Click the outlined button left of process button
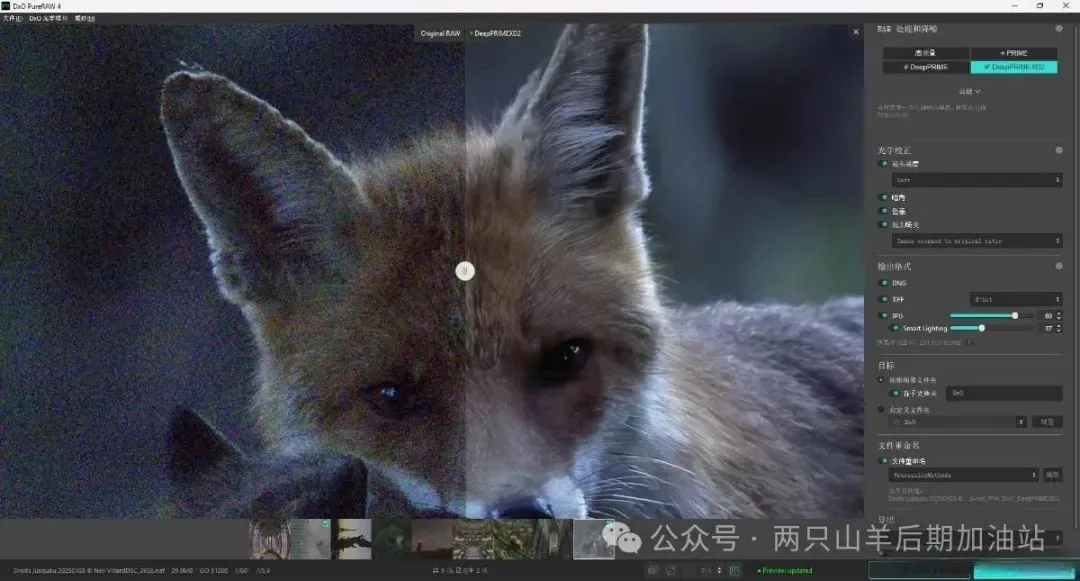 pos(920,571)
